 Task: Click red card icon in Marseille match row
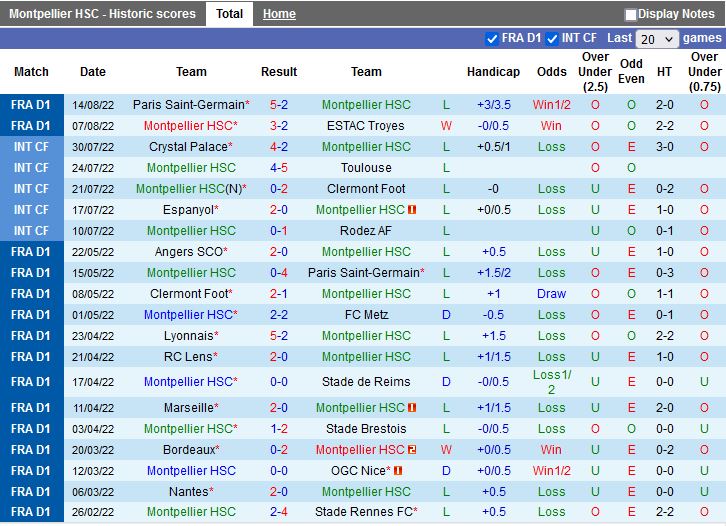pyautogui.click(x=412, y=408)
